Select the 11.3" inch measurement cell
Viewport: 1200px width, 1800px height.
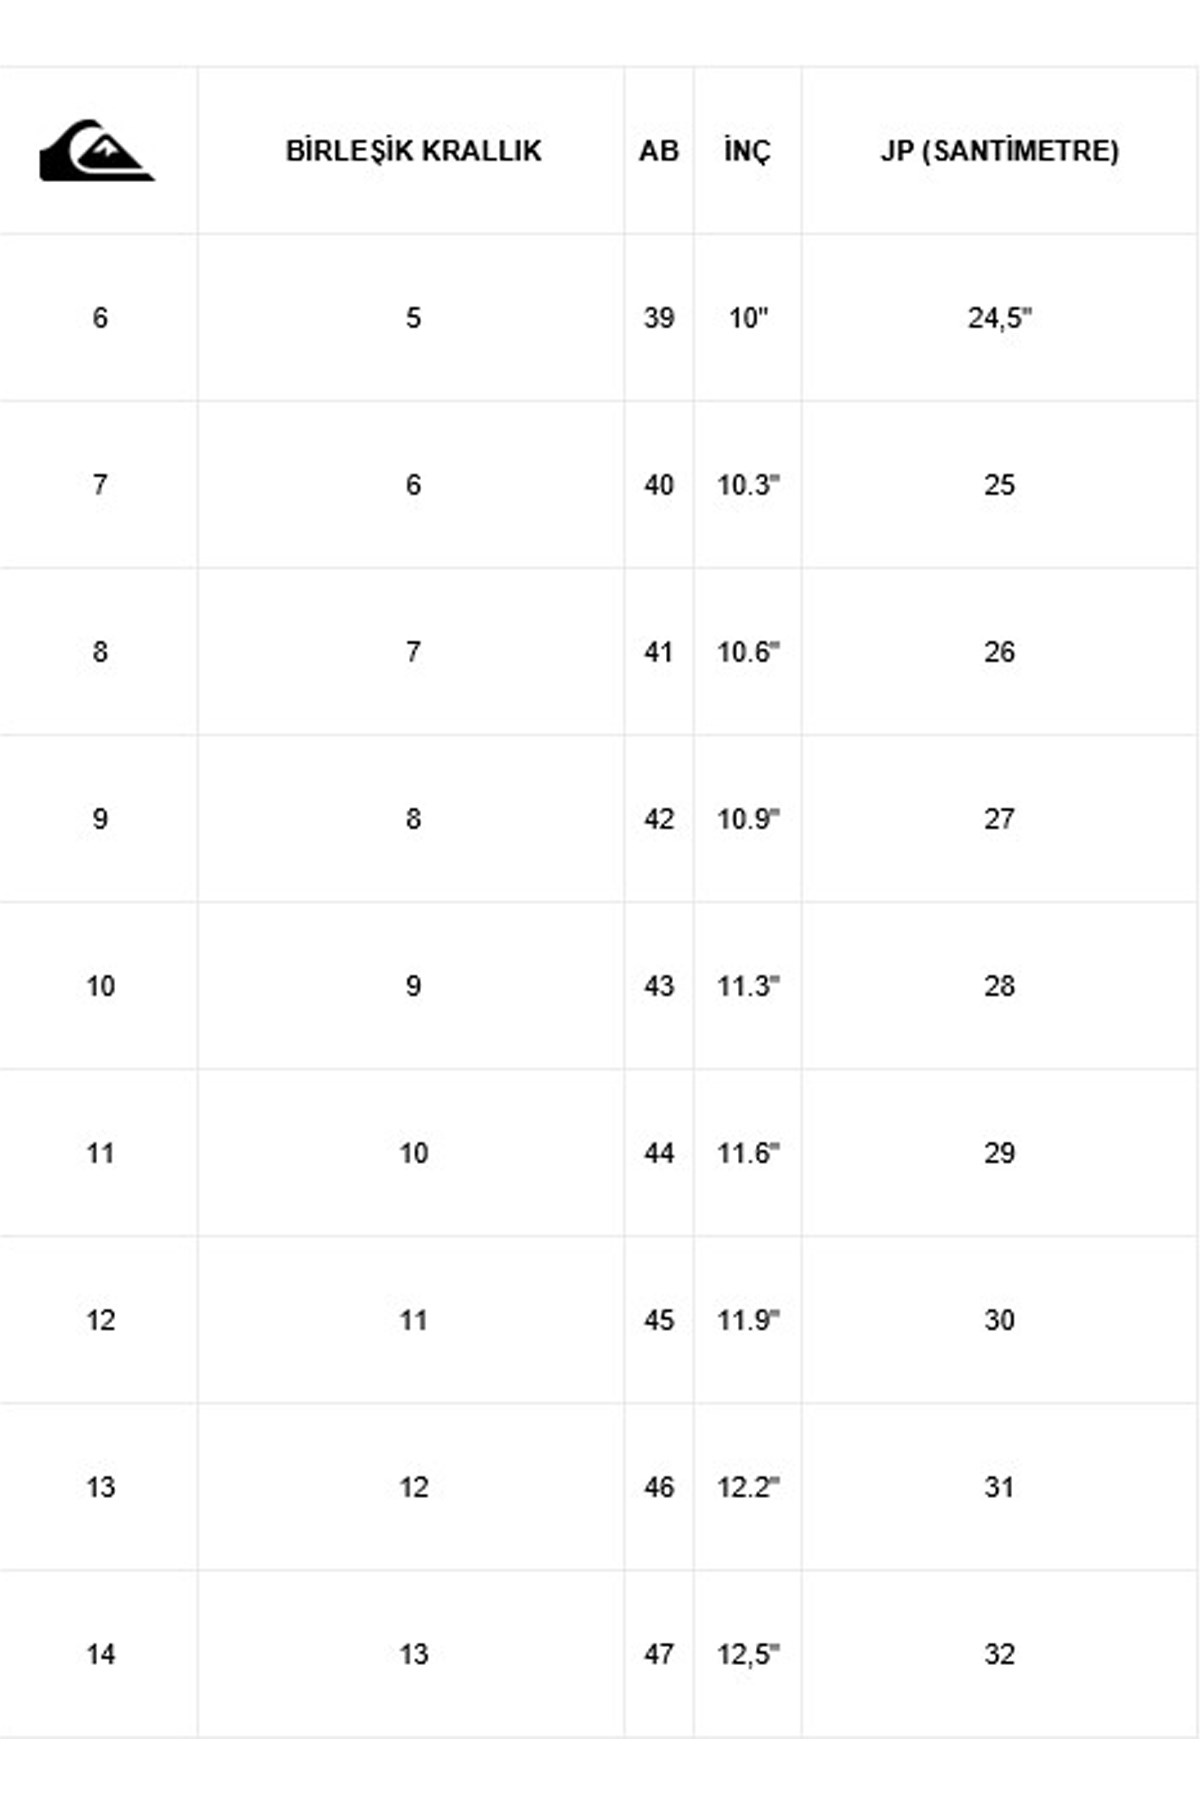747,986
